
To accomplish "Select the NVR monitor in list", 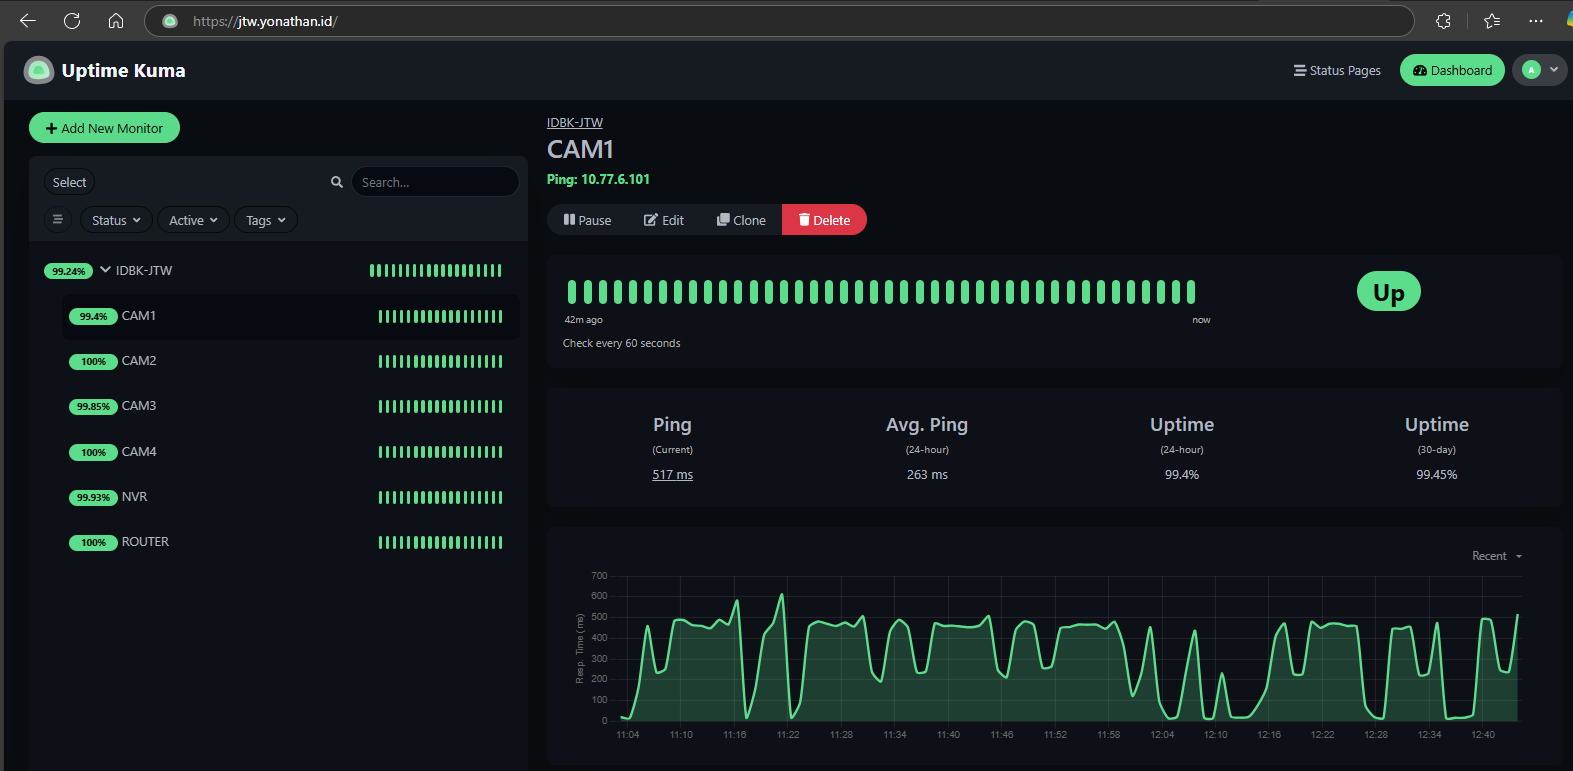I will tap(291, 497).
